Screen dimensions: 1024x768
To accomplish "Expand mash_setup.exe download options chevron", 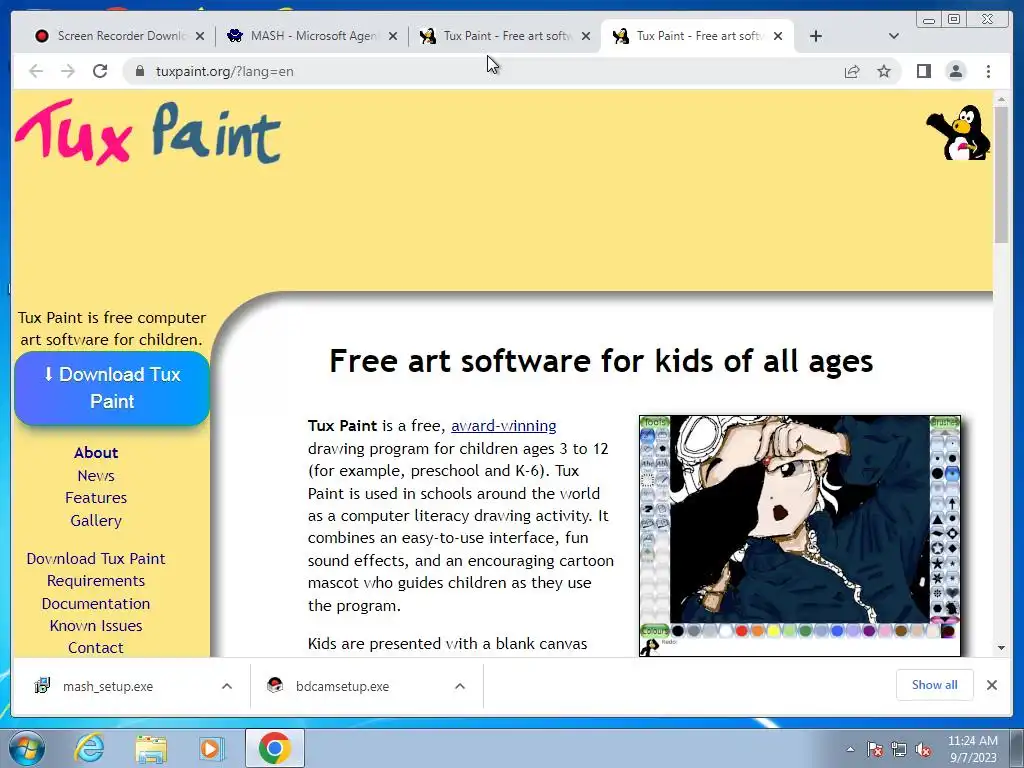I will click(227, 686).
